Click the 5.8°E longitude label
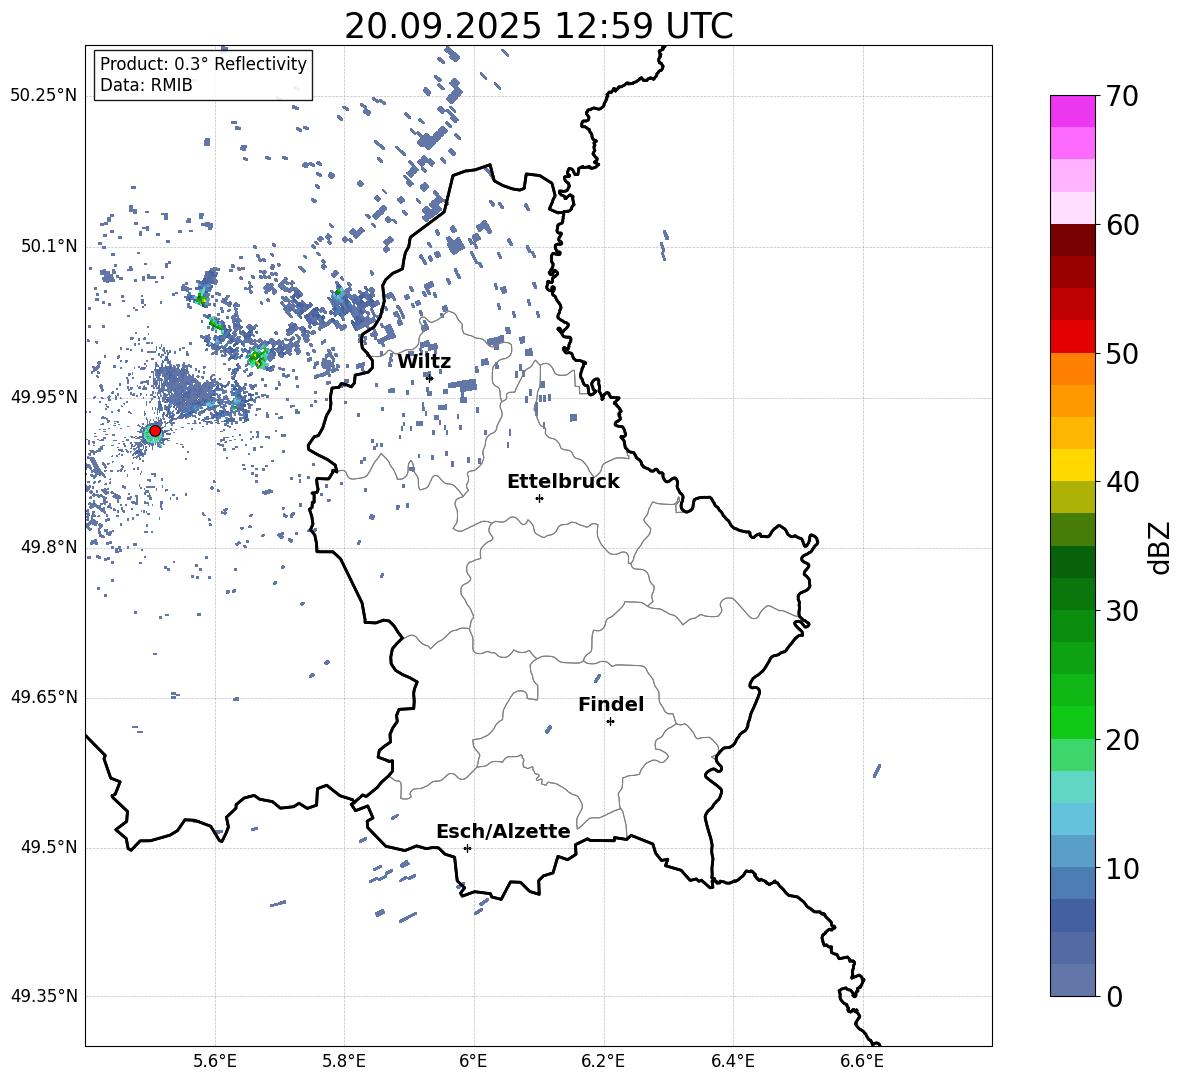 344,1061
